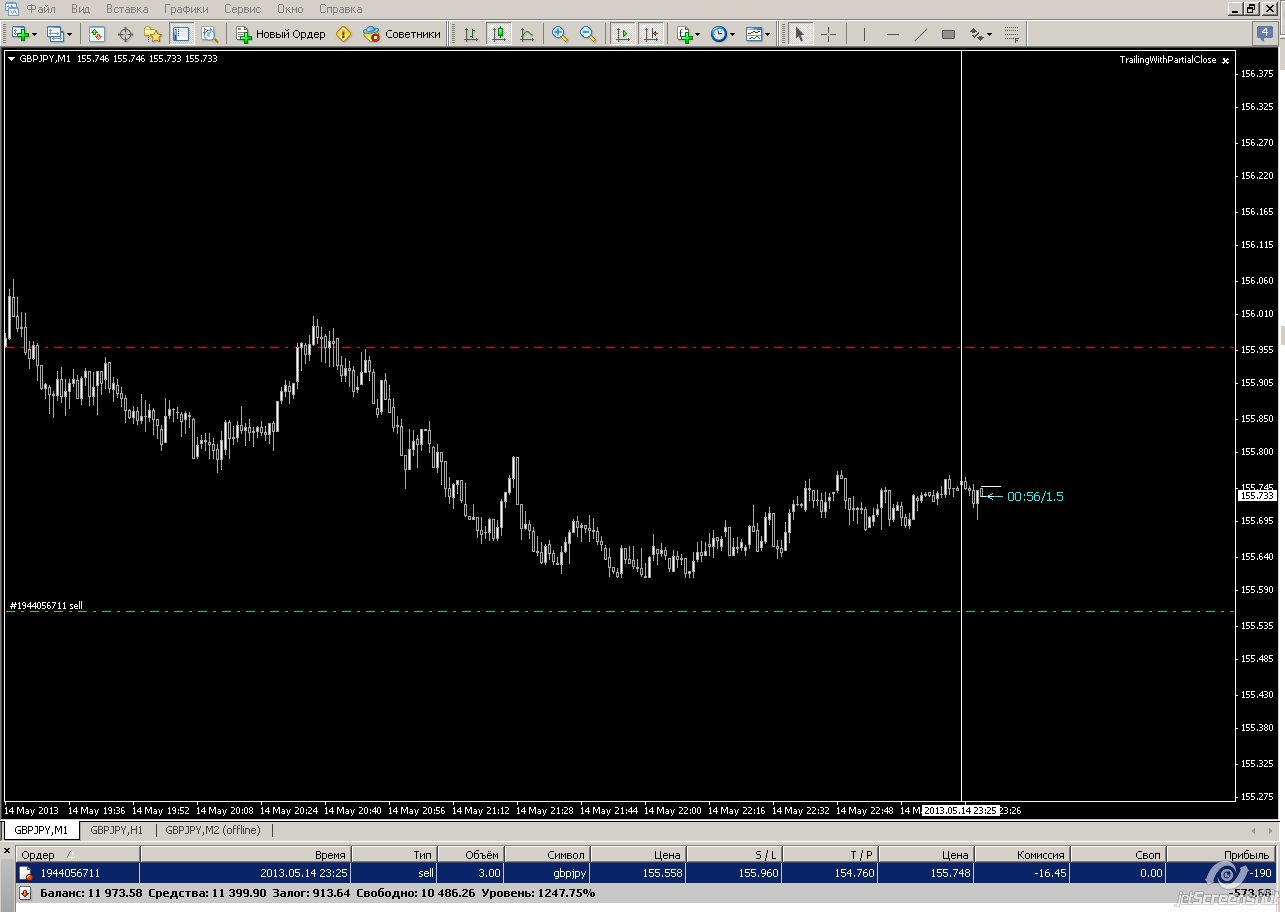Viewport: 1285px width, 912px height.
Task: Open the Графики menu
Action: [x=187, y=9]
